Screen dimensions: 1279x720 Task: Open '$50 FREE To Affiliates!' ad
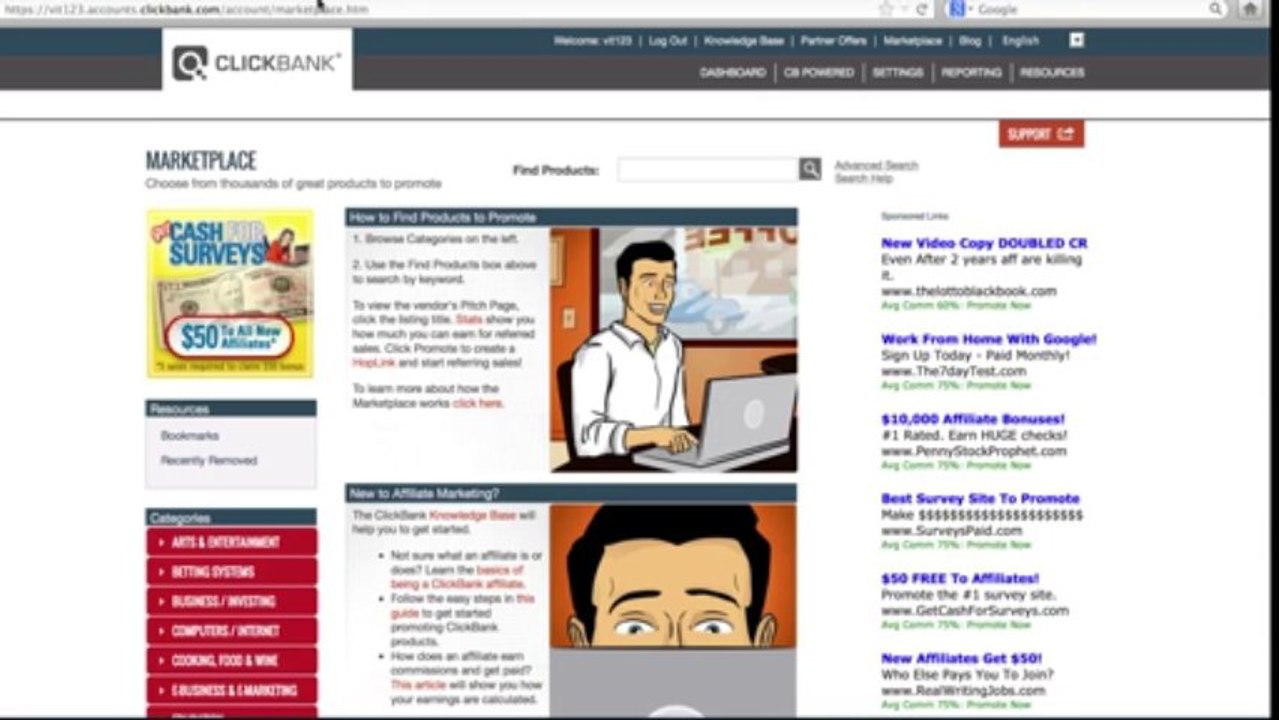[x=960, y=578]
